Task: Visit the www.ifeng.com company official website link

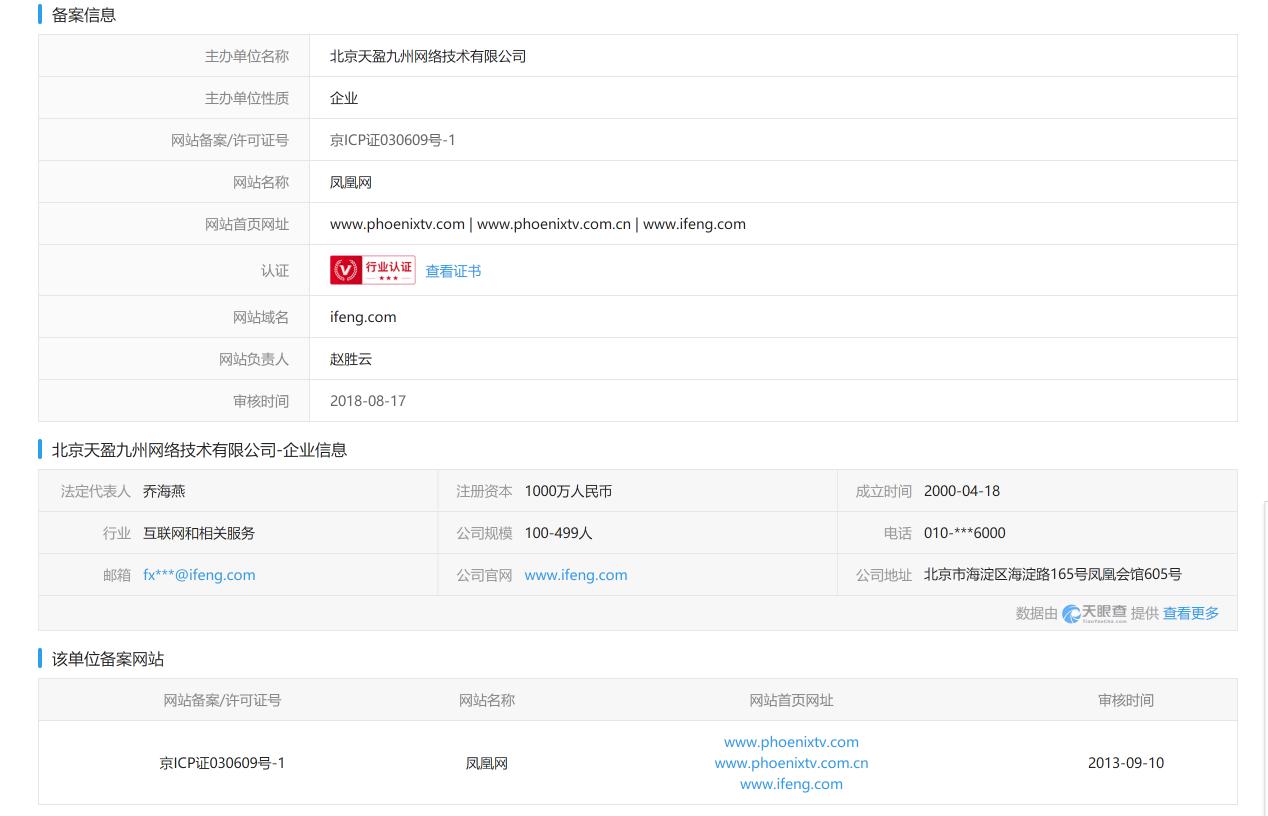Action: coord(575,574)
